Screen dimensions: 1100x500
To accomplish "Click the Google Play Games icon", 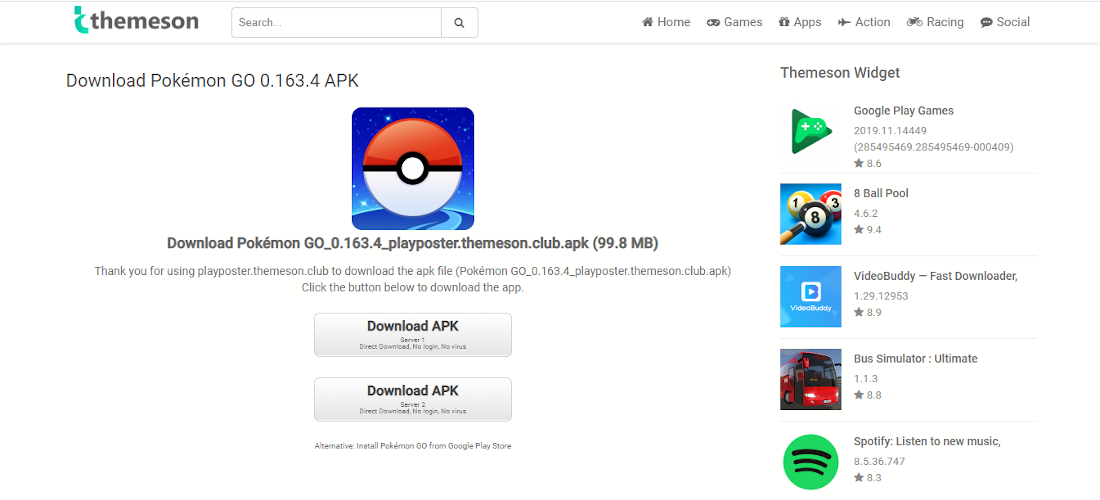I will point(810,130).
